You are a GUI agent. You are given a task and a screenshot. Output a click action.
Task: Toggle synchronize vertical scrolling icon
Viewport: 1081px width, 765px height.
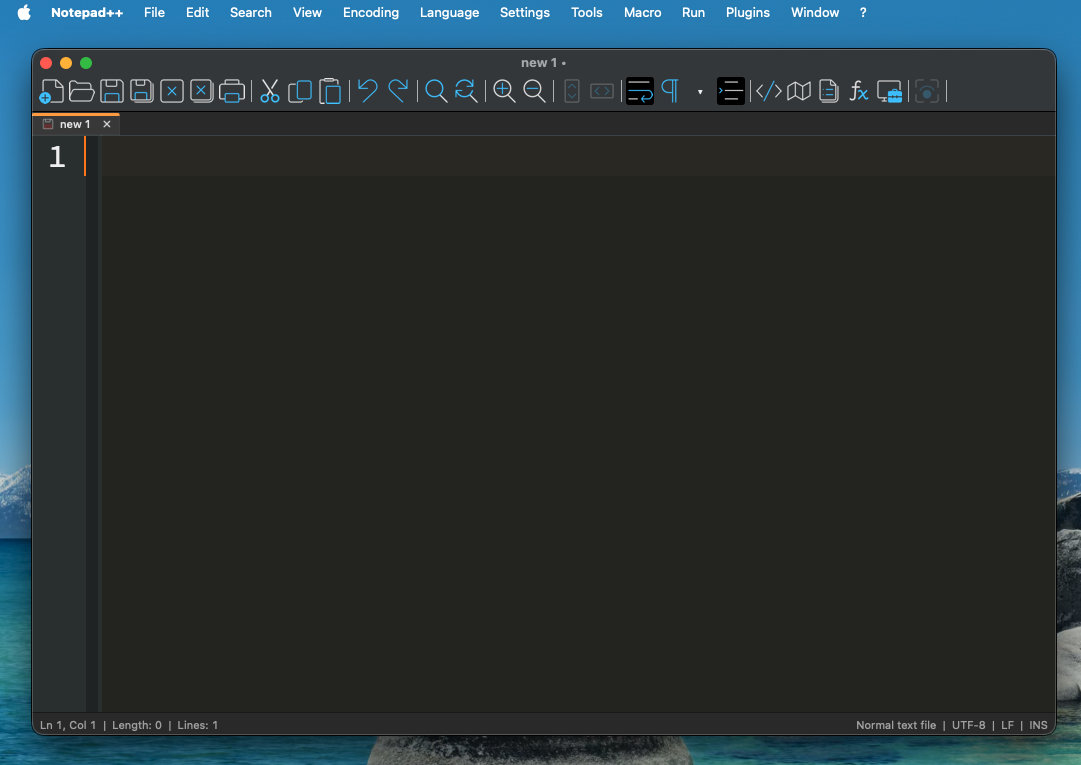[572, 91]
